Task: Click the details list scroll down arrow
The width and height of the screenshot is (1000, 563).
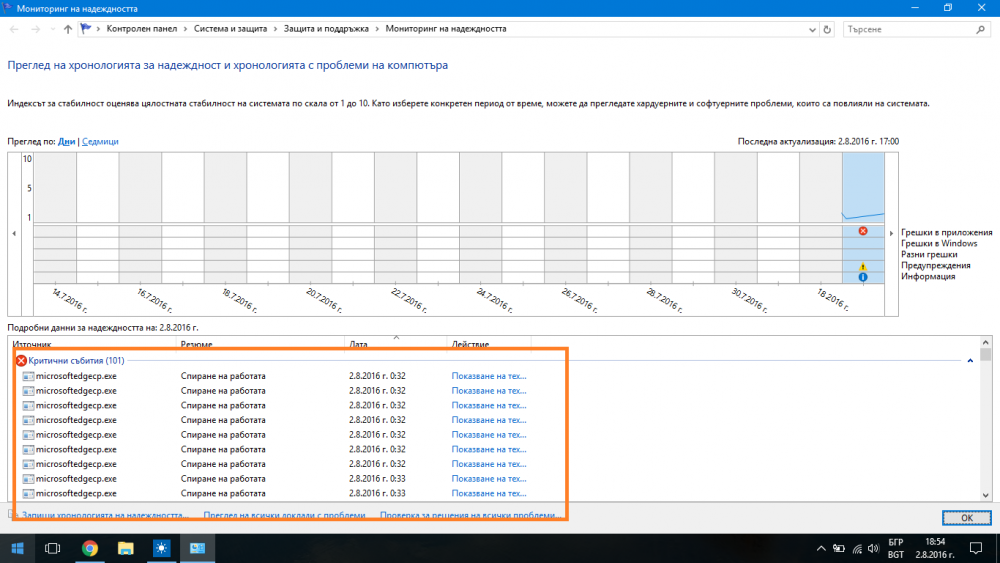Action: (986, 495)
